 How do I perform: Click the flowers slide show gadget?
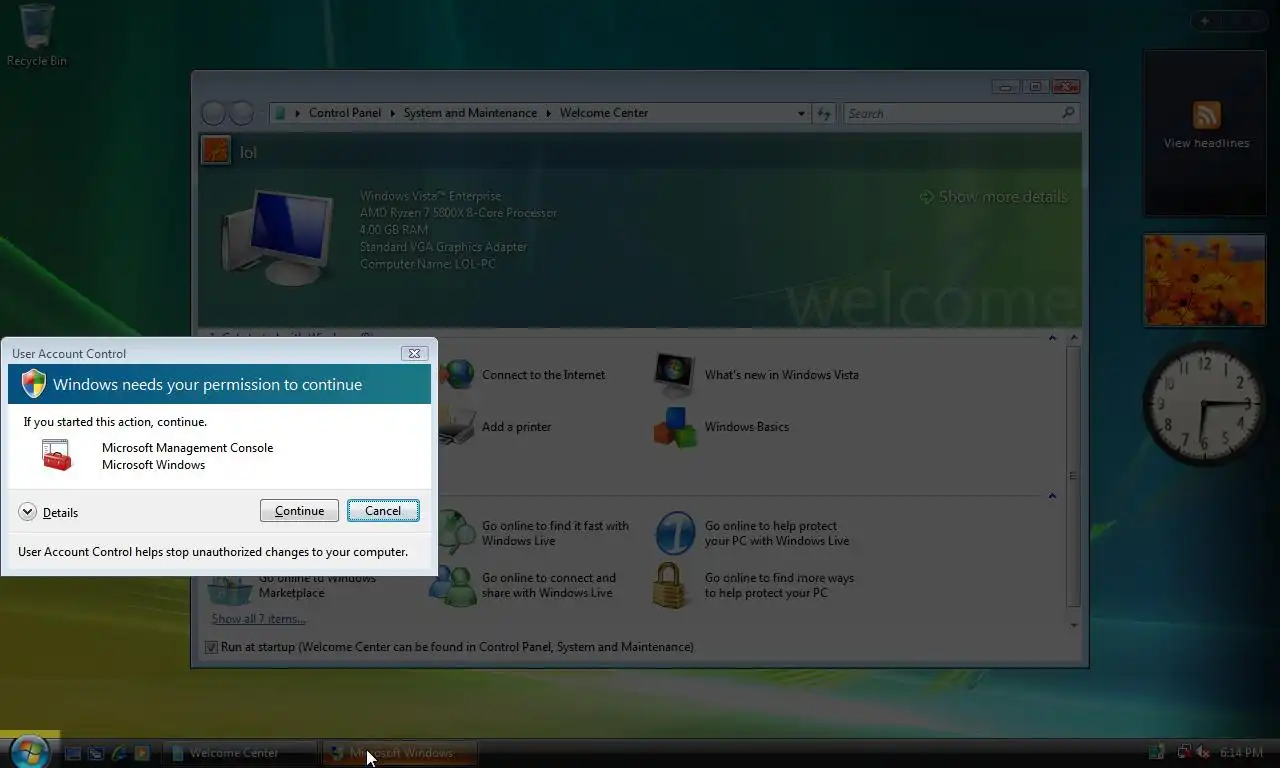1205,280
